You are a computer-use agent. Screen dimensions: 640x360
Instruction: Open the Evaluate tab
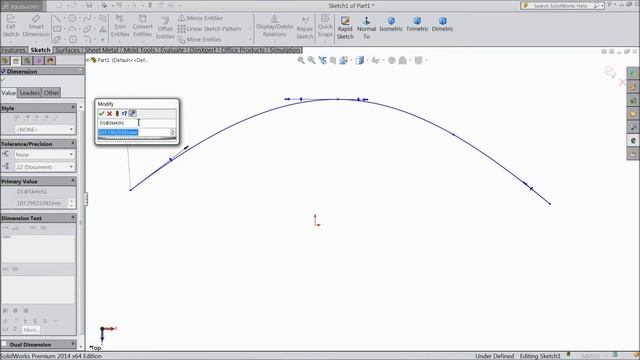click(x=172, y=50)
